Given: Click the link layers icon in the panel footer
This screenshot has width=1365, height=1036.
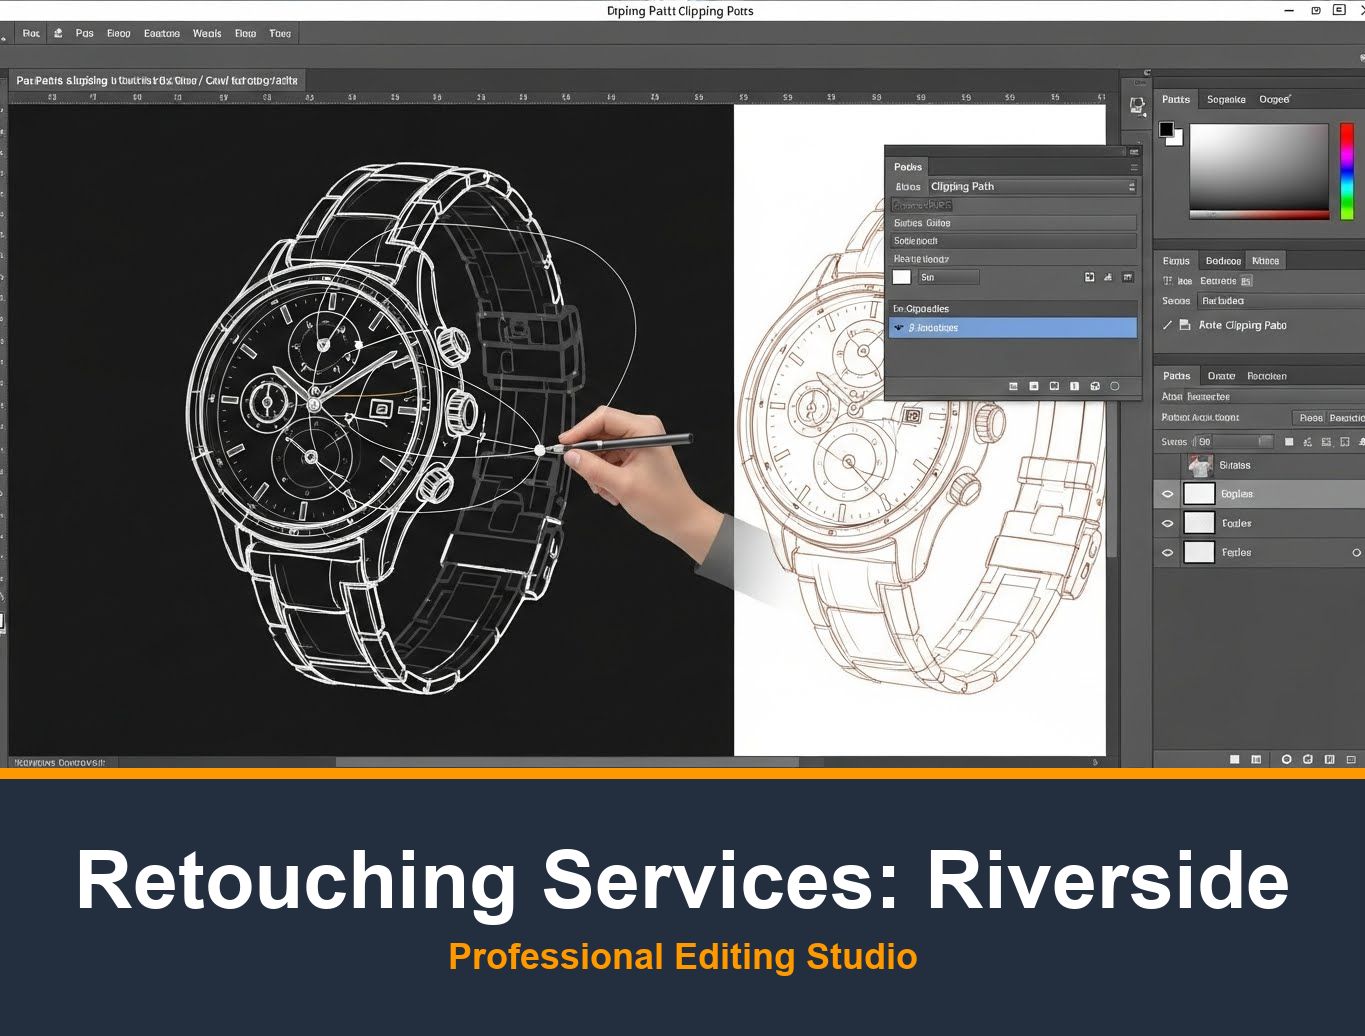Looking at the screenshot, I should pos(1233,760).
